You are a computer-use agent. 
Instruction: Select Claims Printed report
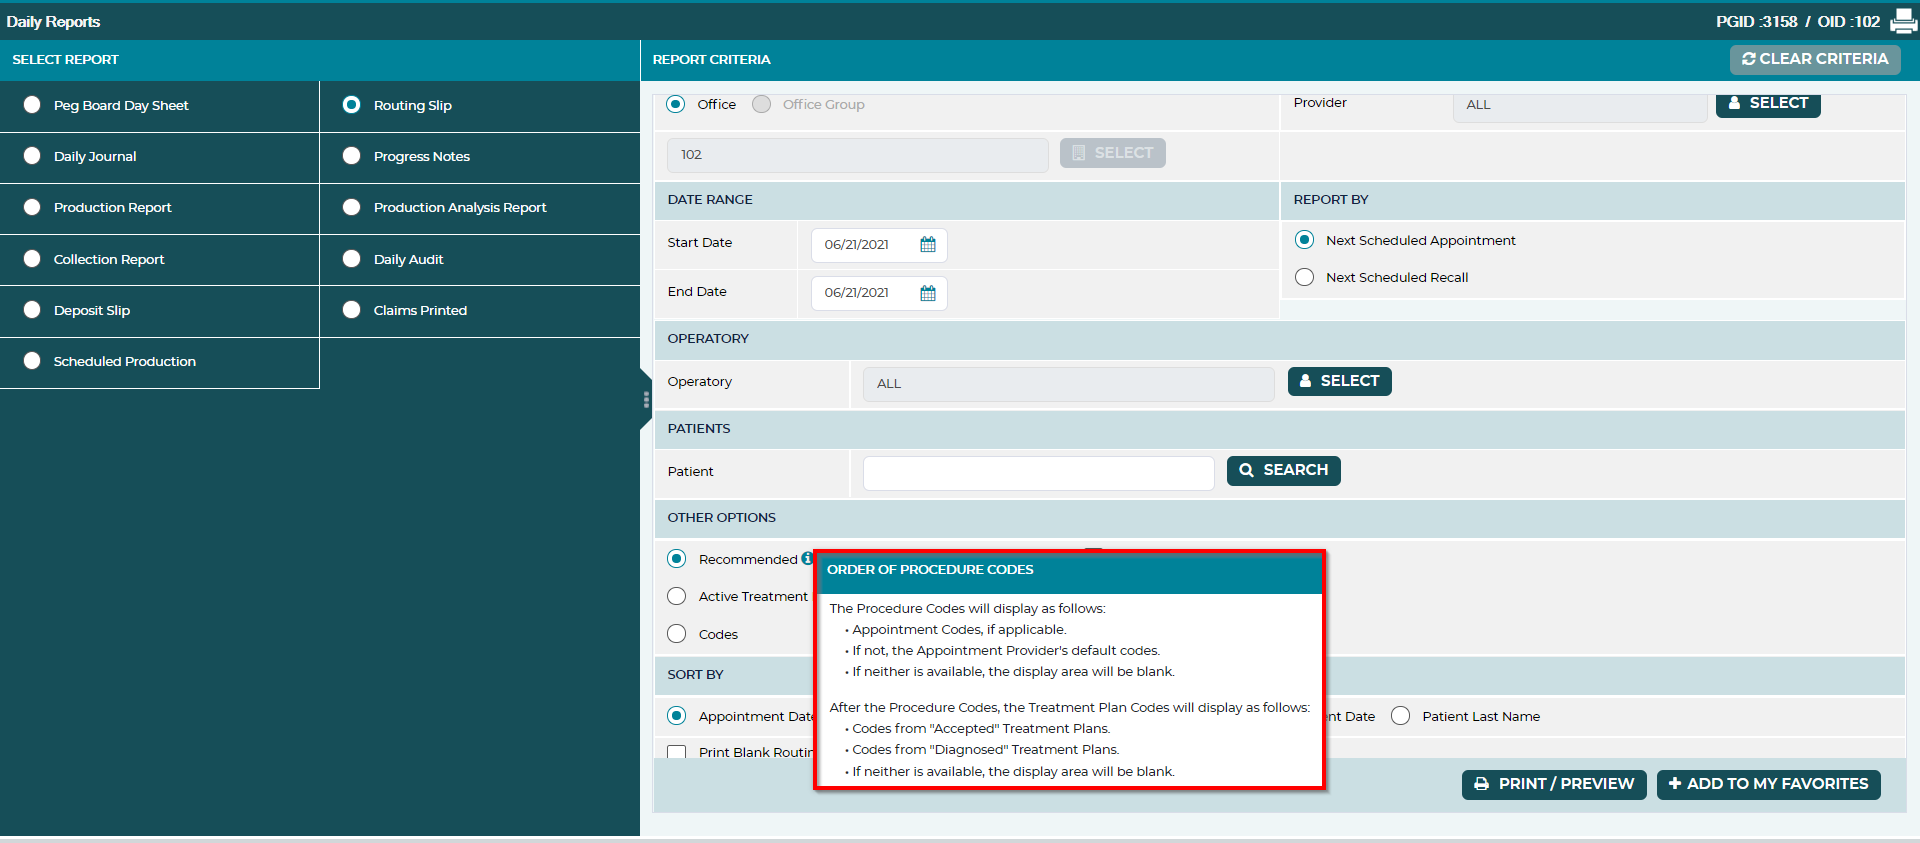point(351,310)
